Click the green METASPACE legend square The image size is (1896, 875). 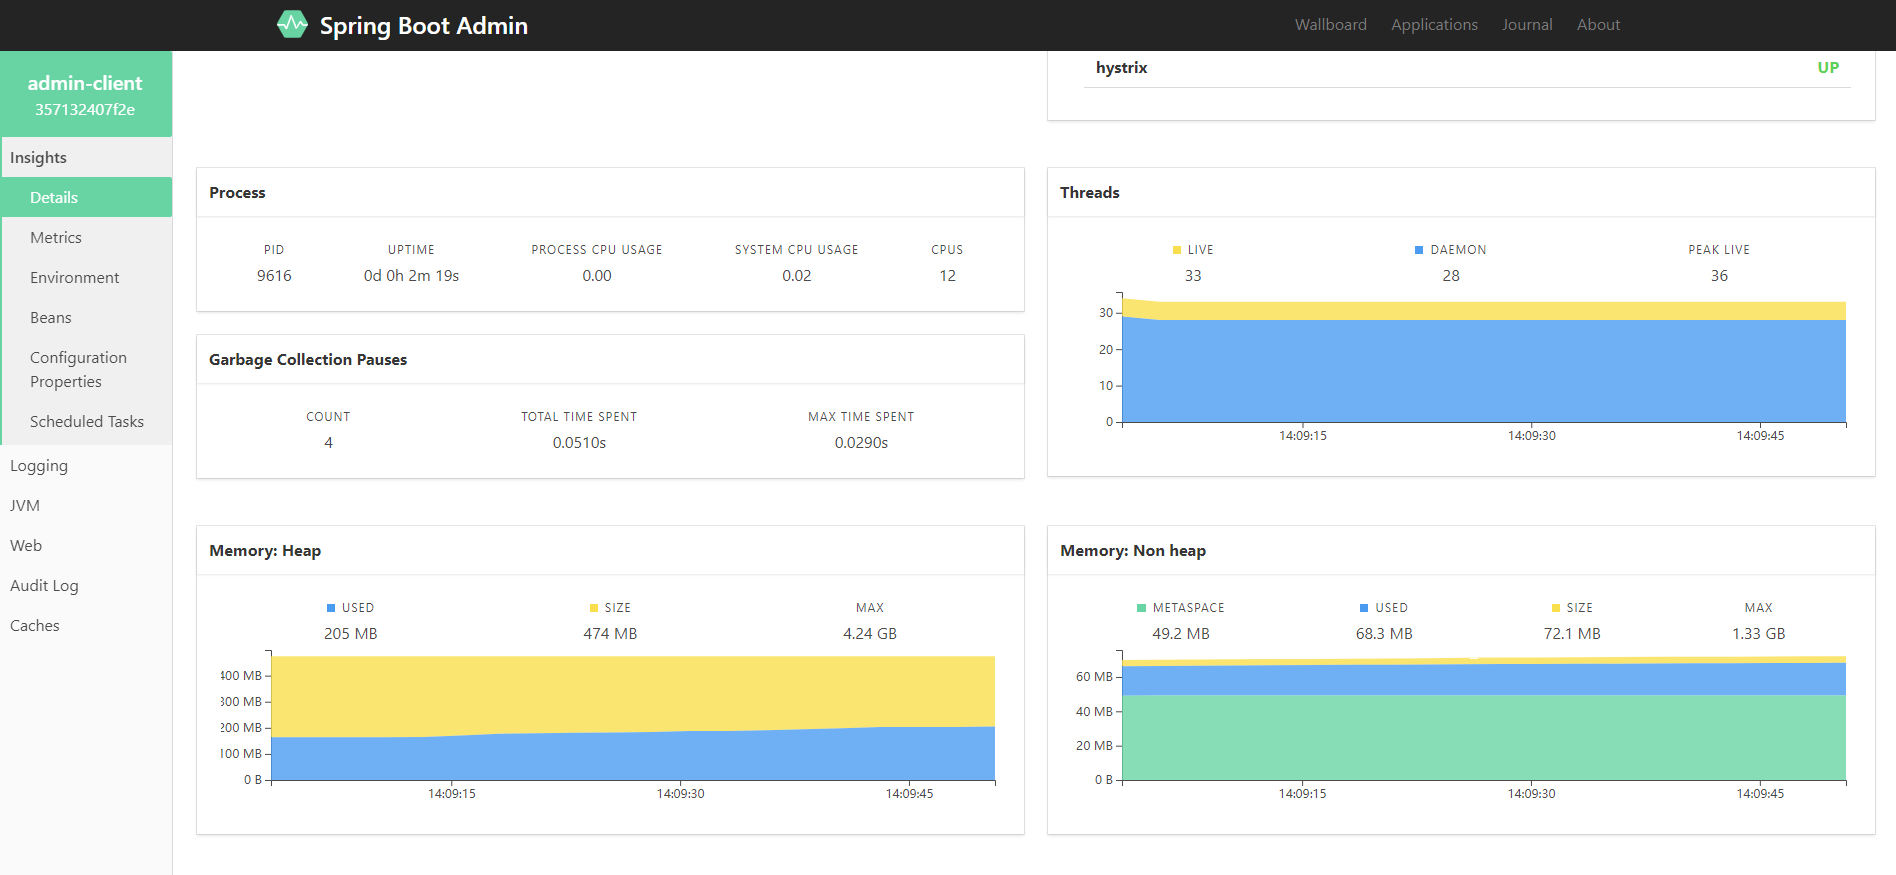[1142, 608]
